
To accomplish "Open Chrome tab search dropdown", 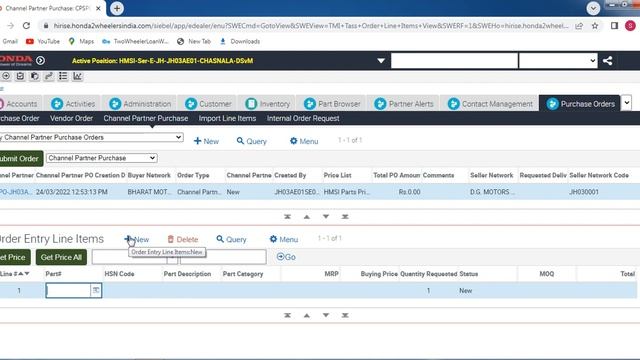I will coord(593,8).
